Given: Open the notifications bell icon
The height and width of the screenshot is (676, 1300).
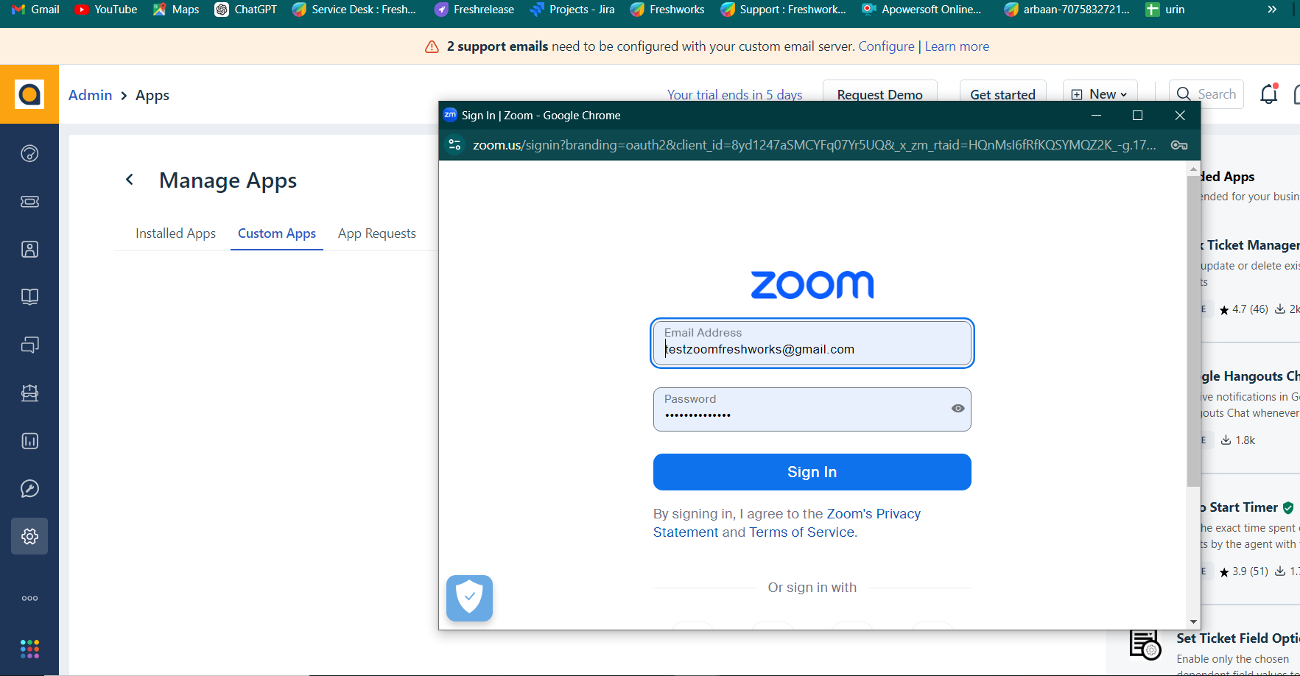Looking at the screenshot, I should pos(1269,94).
